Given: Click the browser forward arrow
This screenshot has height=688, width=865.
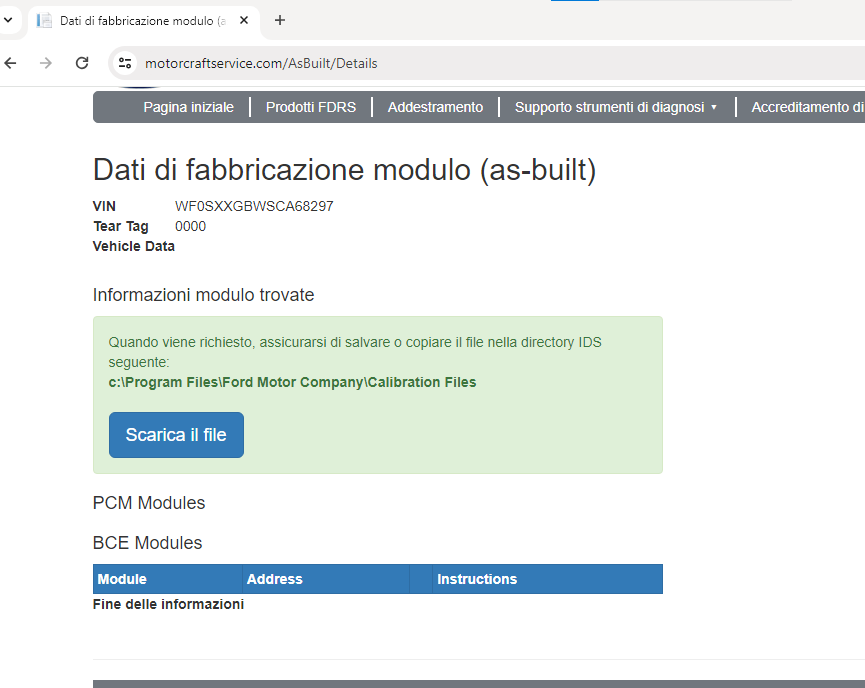Looking at the screenshot, I should [46, 63].
